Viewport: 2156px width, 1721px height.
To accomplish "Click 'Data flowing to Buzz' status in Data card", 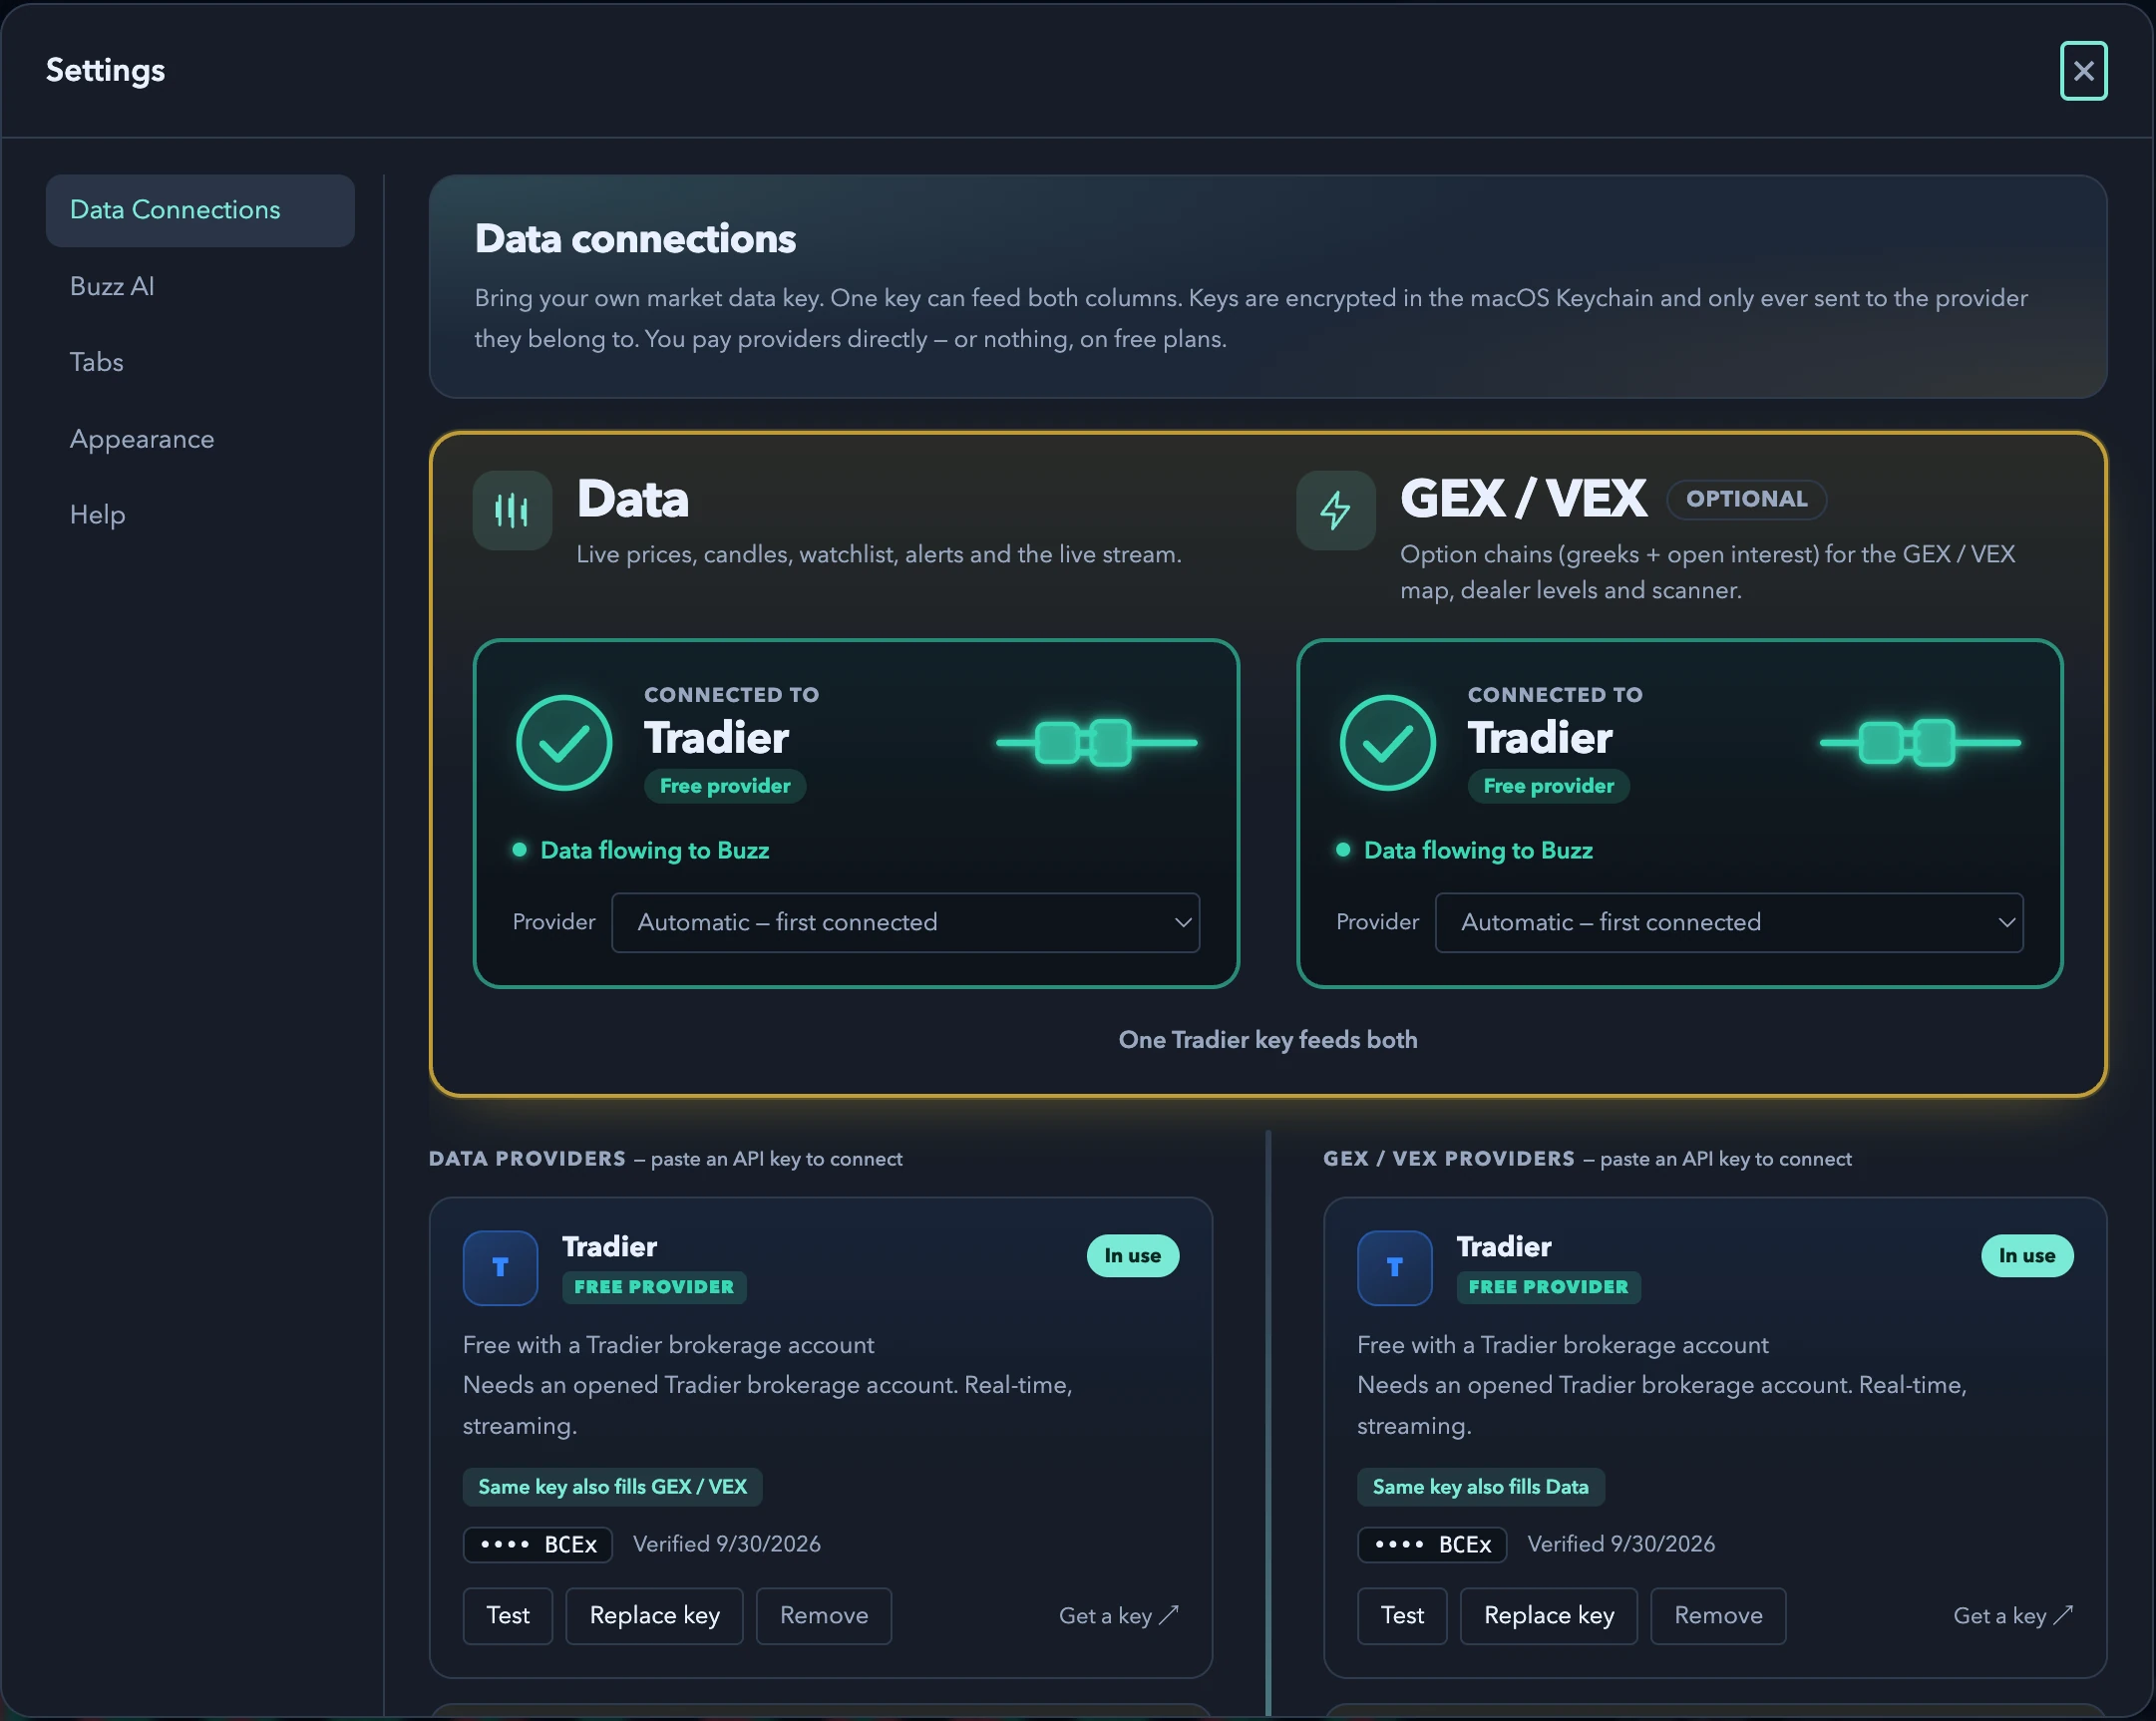I will pyautogui.click(x=641, y=850).
